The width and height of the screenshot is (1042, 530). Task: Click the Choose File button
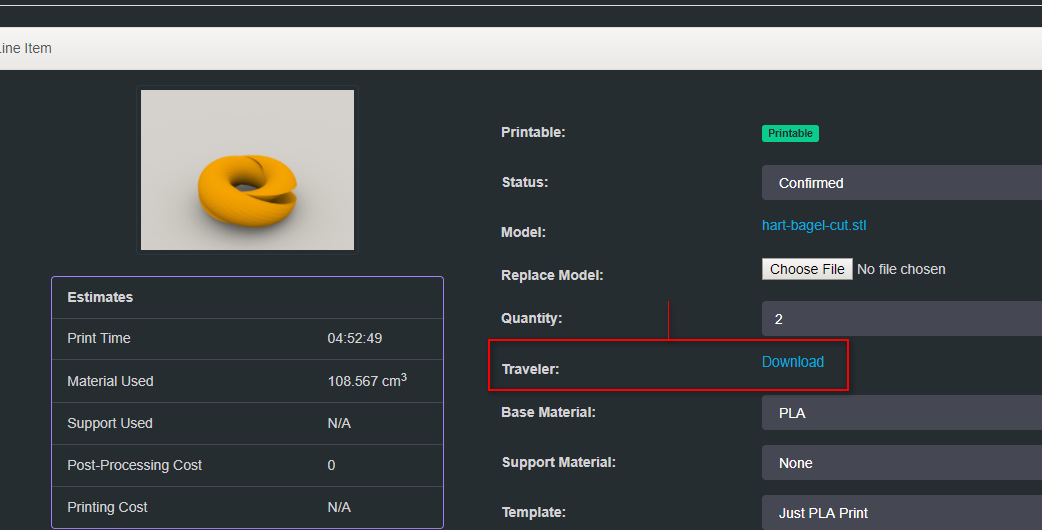[807, 269]
